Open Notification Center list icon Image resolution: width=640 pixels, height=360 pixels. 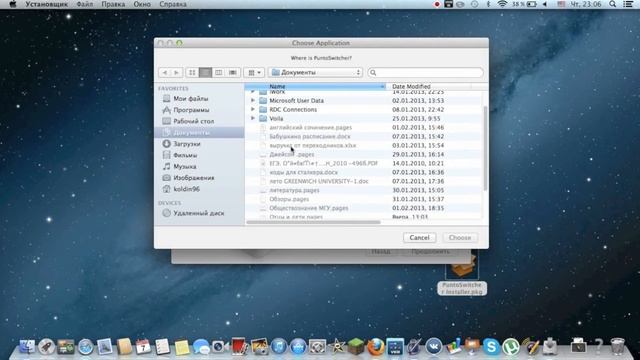[x=628, y=4]
